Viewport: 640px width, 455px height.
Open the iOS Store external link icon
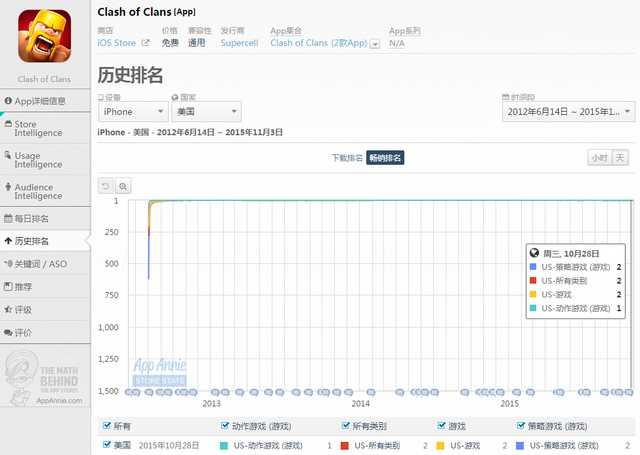point(145,43)
